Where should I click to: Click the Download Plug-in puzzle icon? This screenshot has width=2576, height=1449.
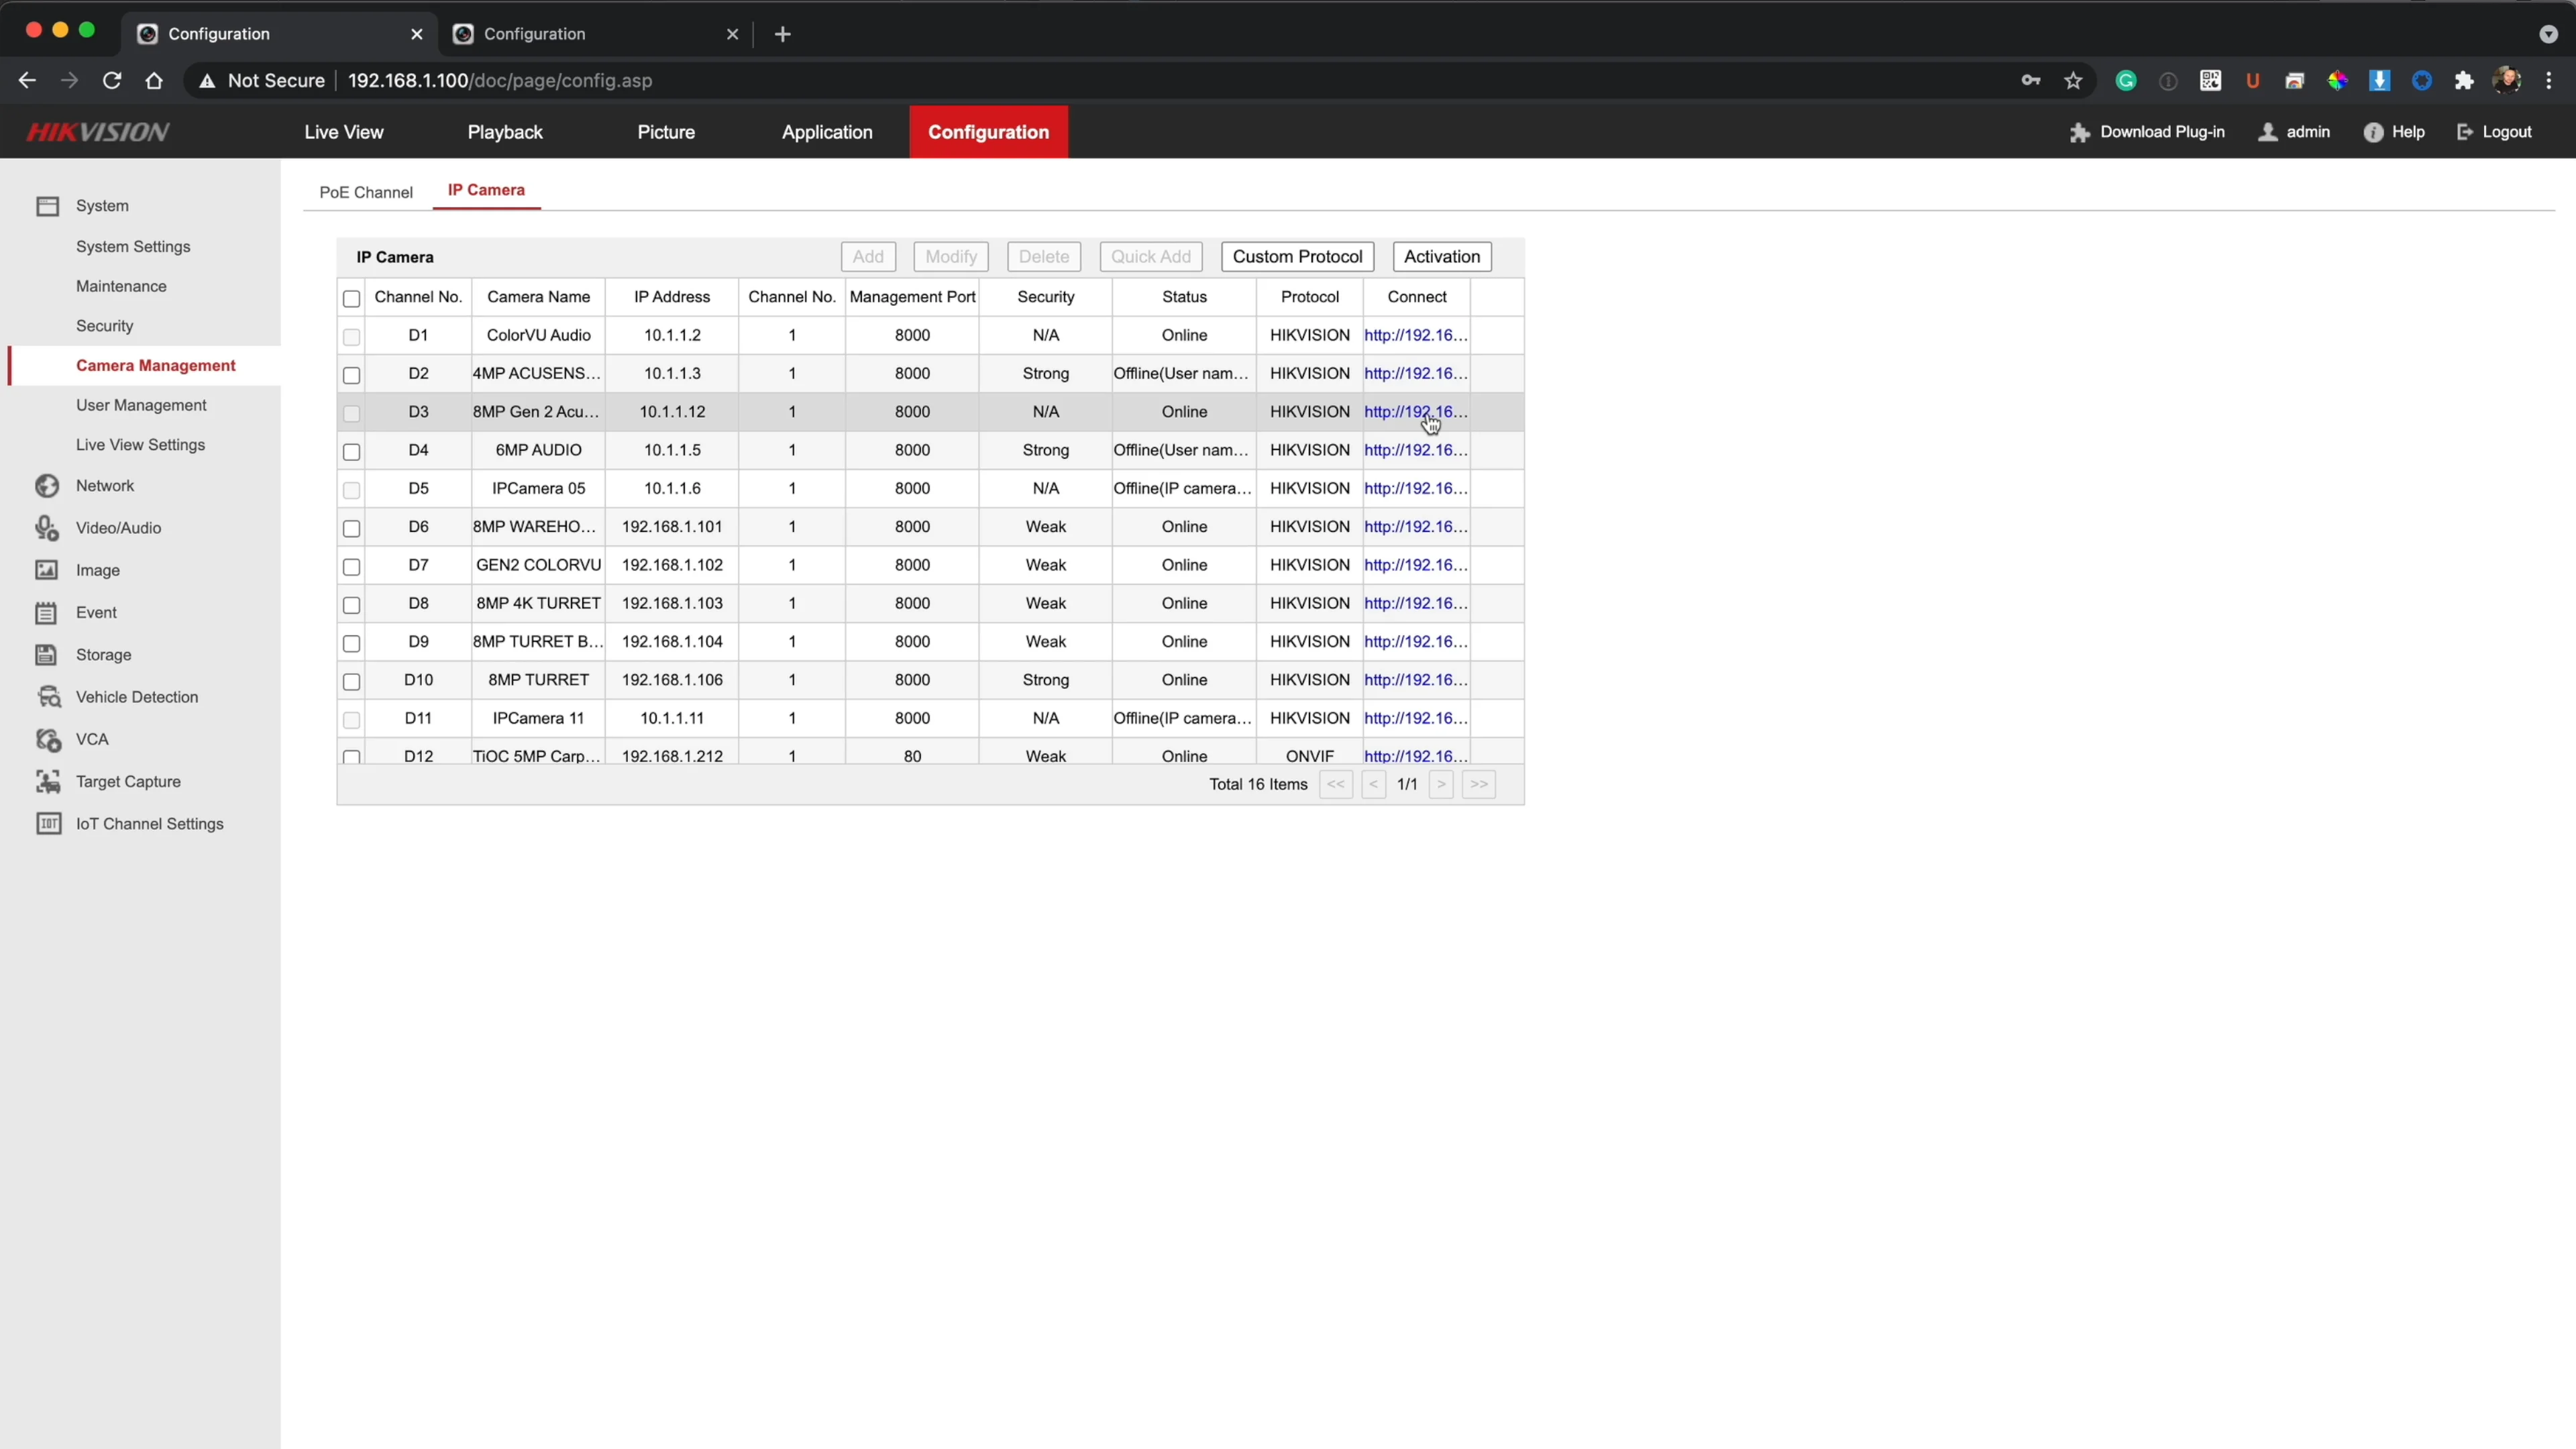click(2080, 132)
